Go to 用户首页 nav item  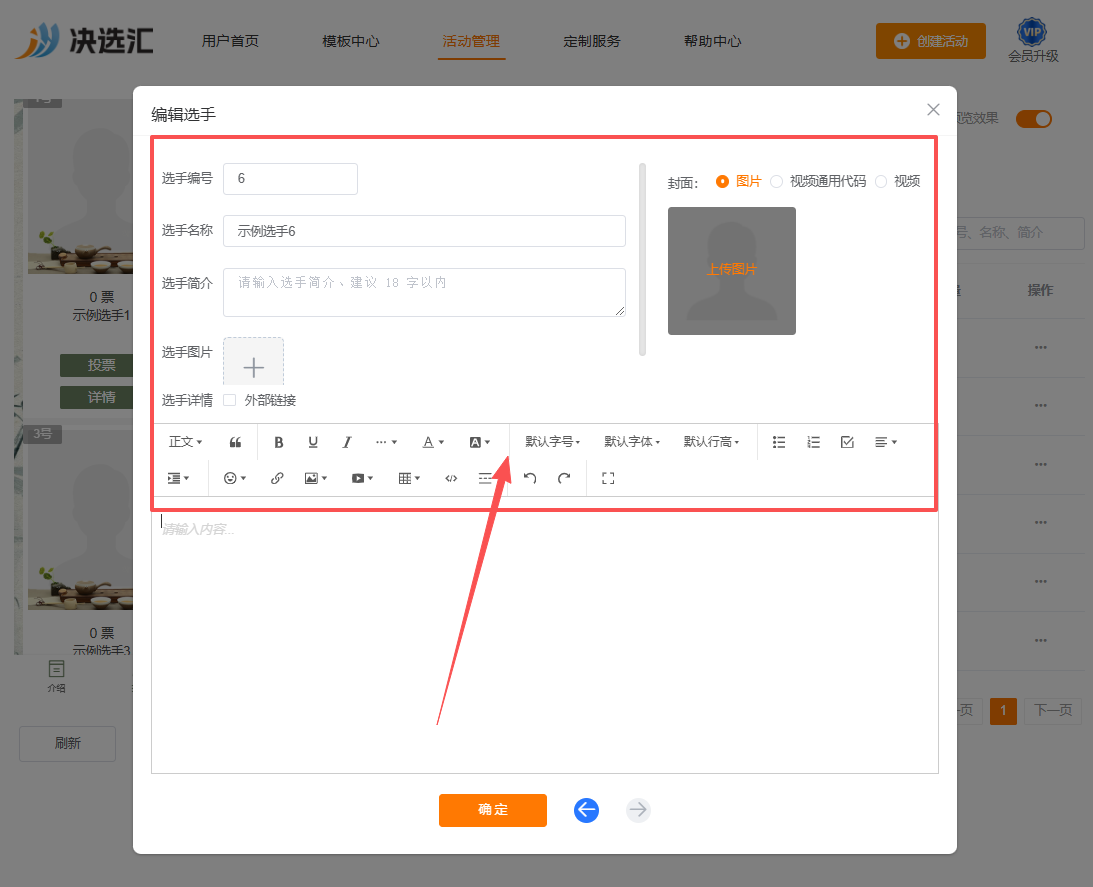pos(230,41)
